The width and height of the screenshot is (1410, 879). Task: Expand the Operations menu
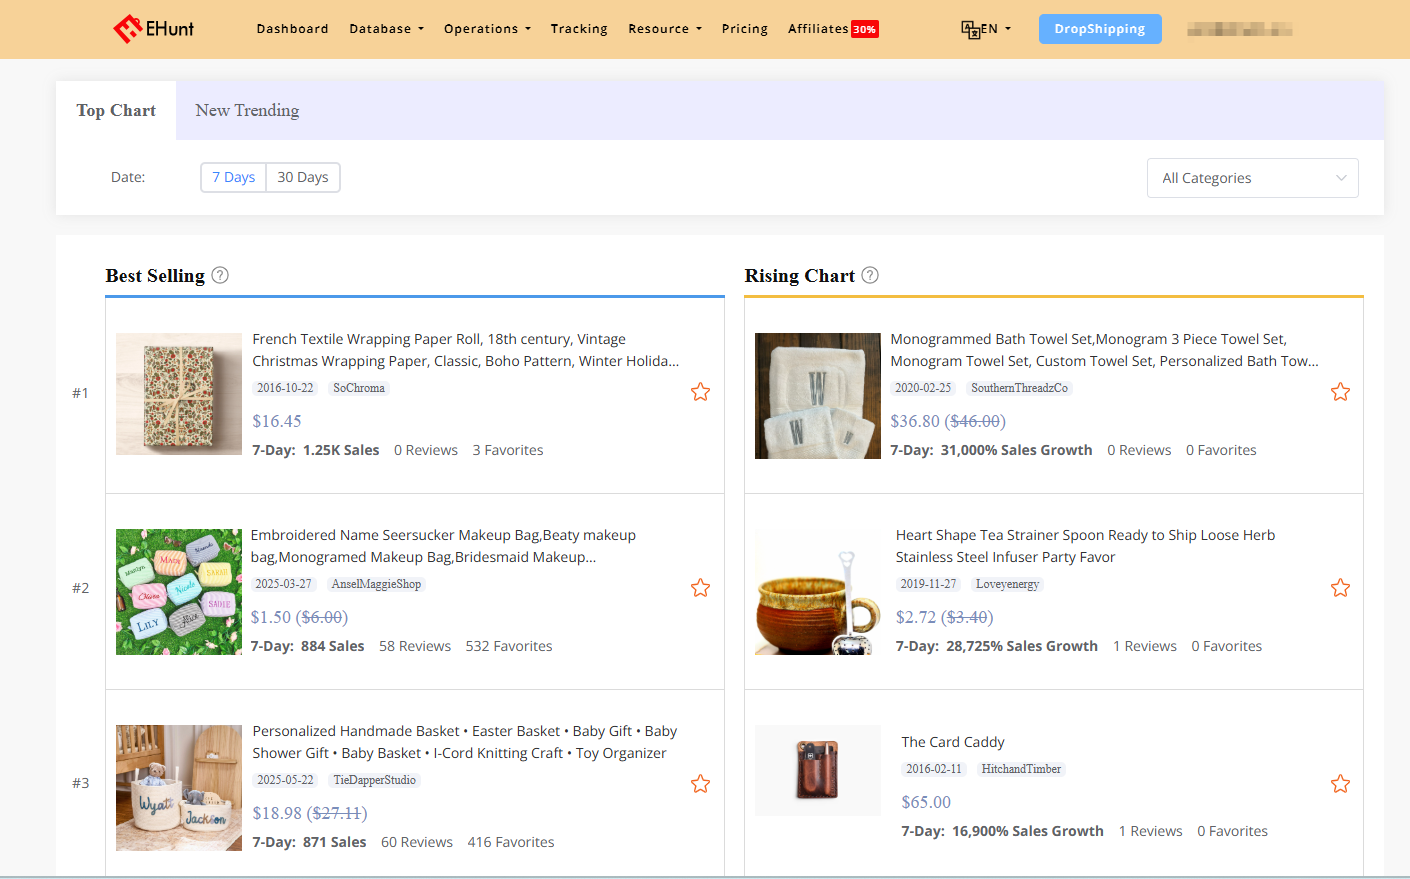[487, 29]
